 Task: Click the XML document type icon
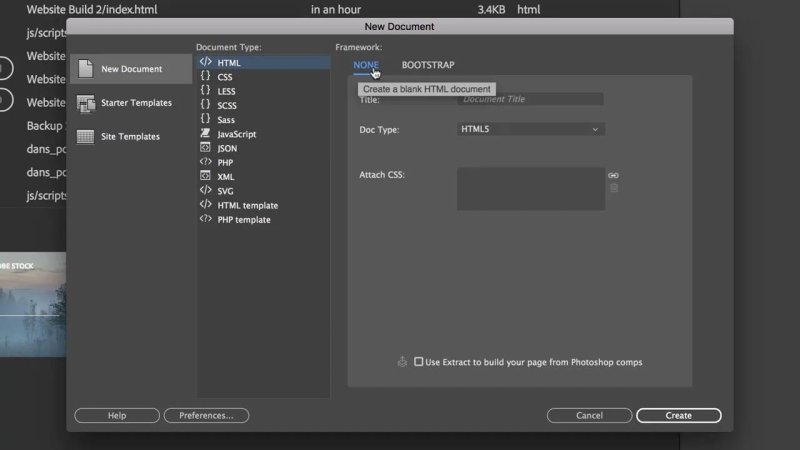(x=206, y=176)
